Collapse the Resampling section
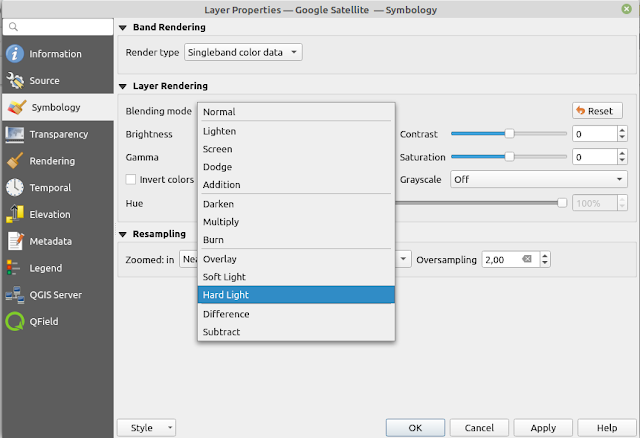 pos(122,234)
